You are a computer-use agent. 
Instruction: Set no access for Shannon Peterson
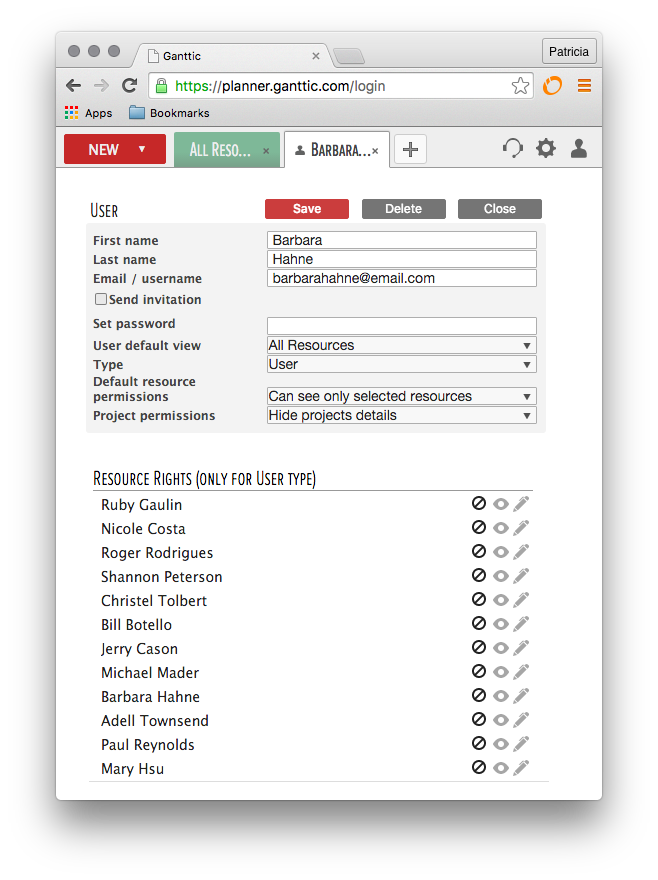478,575
